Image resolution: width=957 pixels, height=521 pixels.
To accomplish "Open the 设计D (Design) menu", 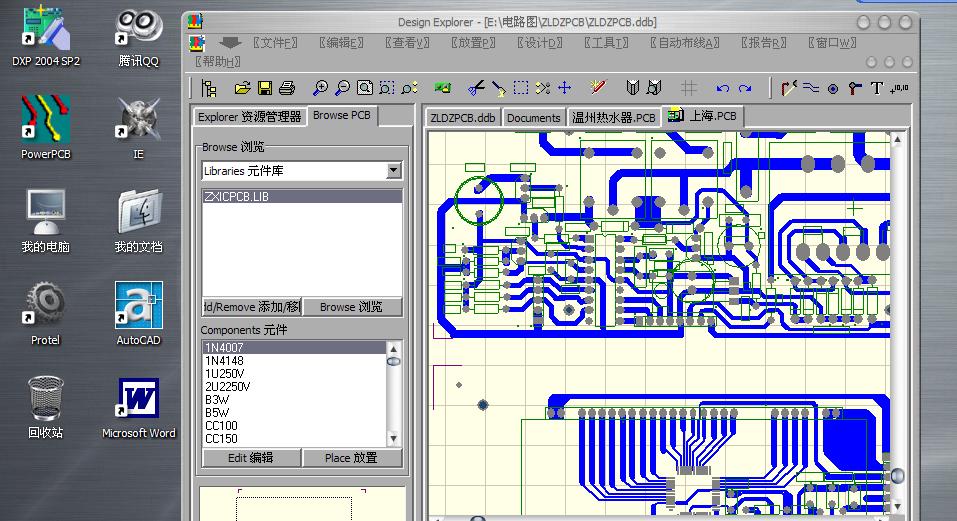I will pyautogui.click(x=539, y=43).
